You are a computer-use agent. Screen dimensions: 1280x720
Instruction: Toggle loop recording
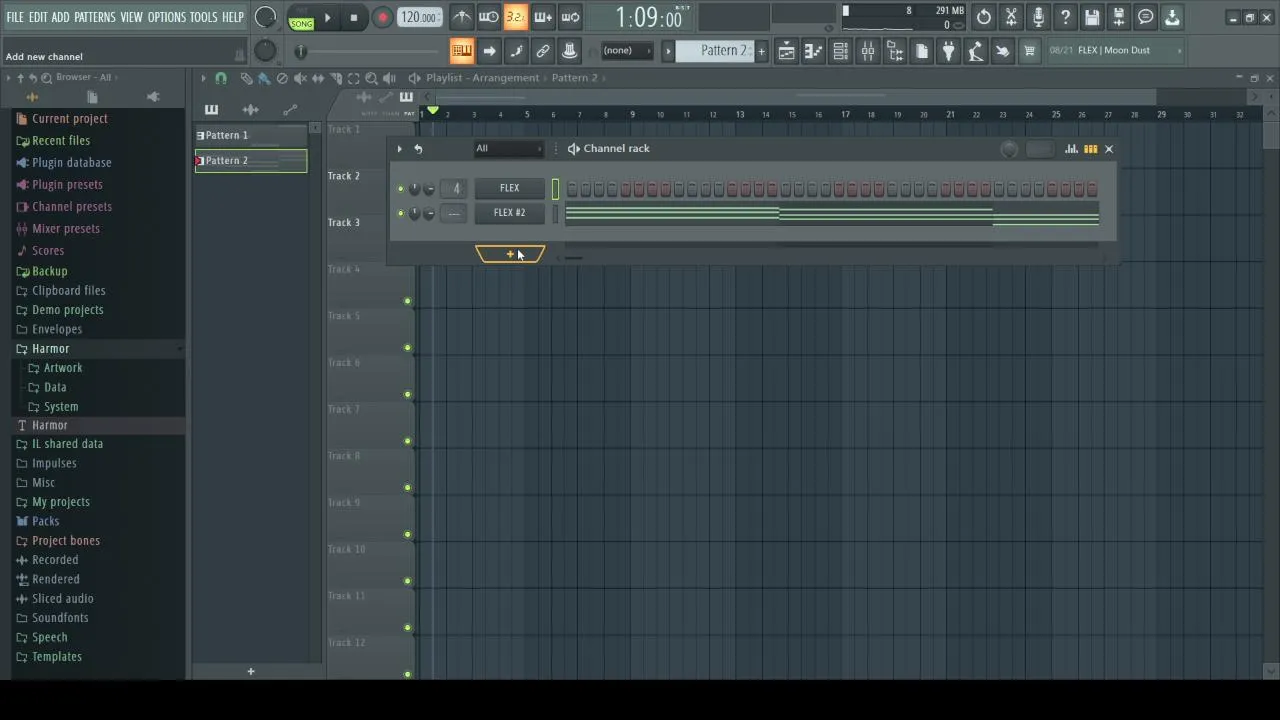(x=570, y=17)
